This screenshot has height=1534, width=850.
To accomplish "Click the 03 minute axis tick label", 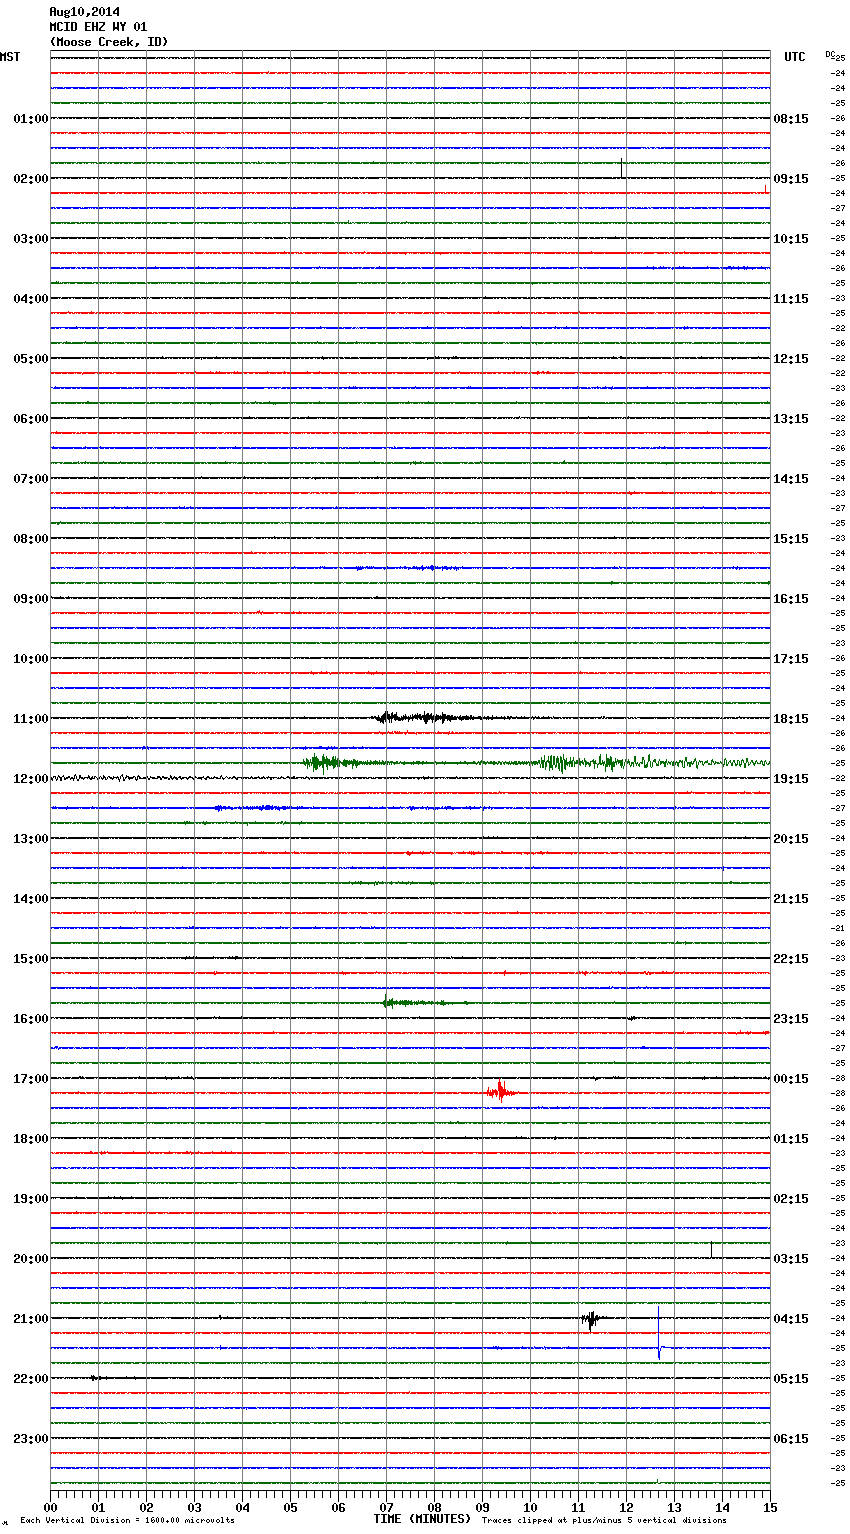I will click(x=195, y=1507).
